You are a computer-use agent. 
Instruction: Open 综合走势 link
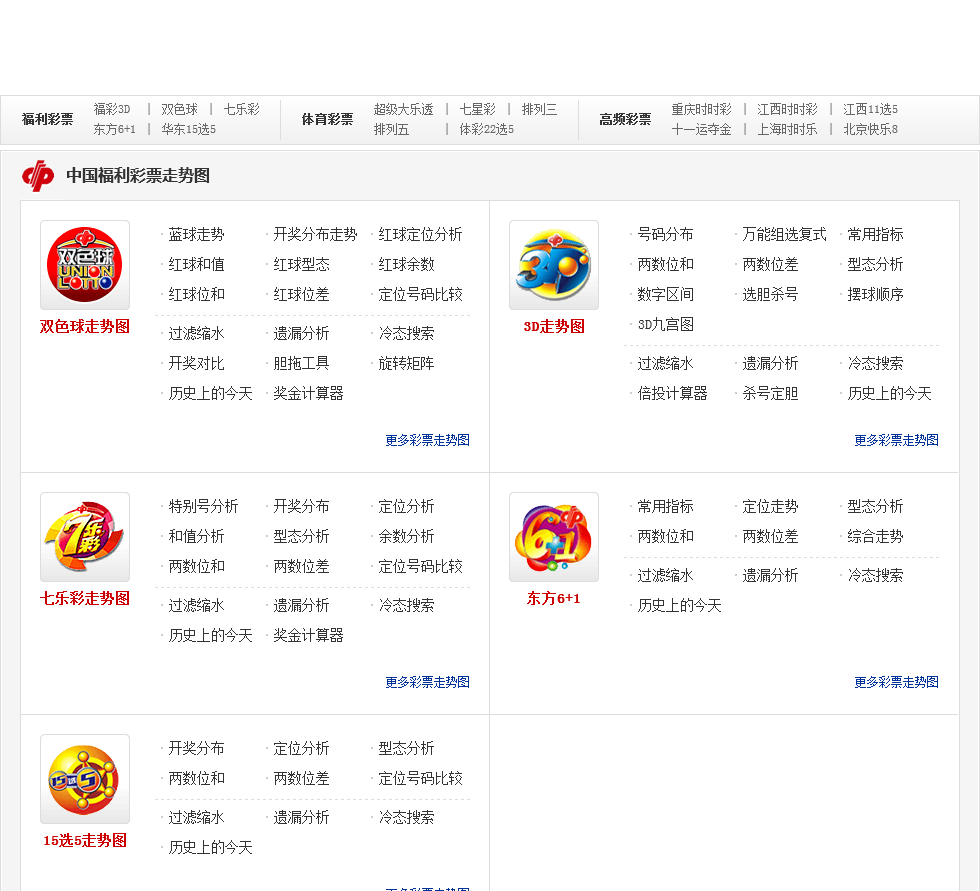coord(875,536)
